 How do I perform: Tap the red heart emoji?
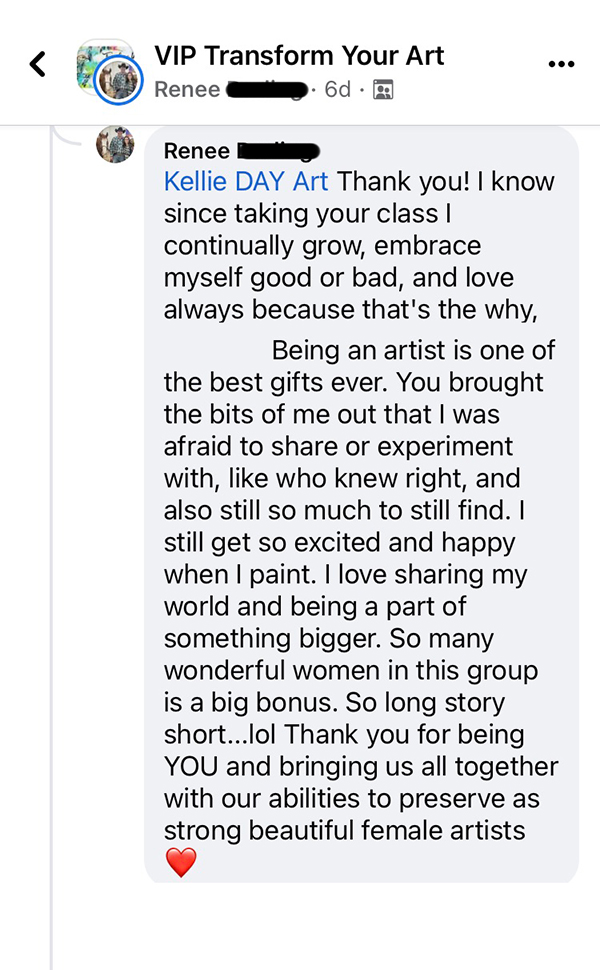click(x=181, y=862)
